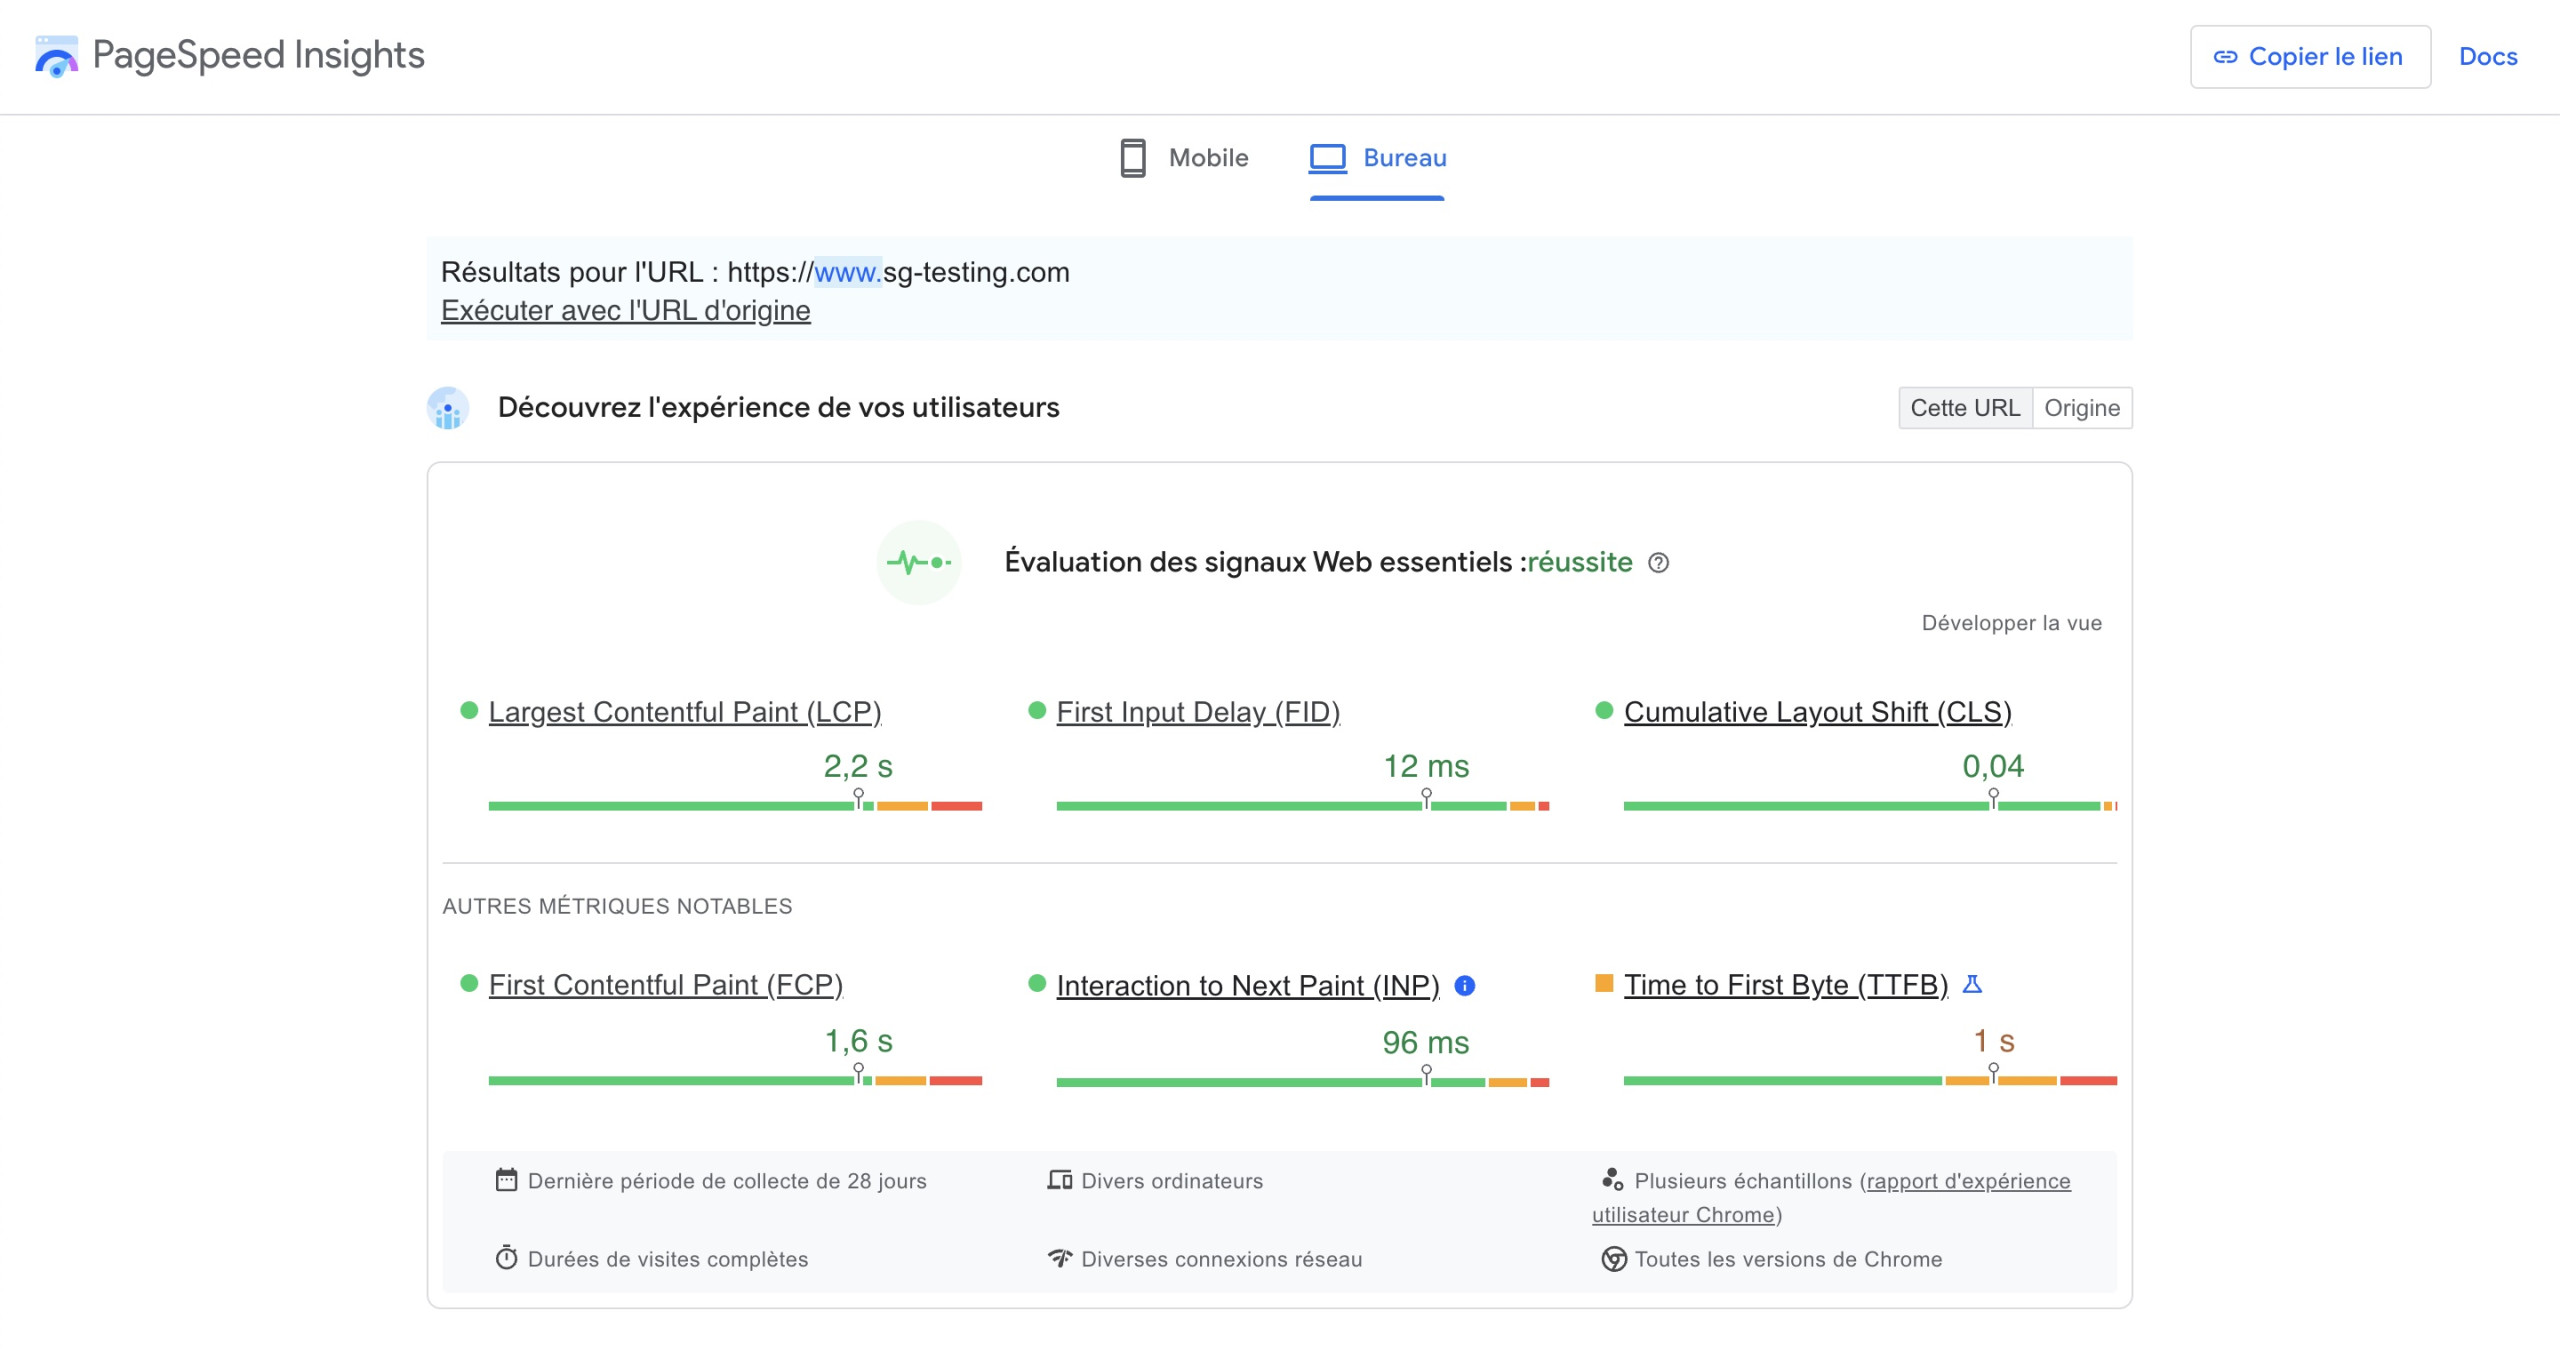Click the orange square status beside TTFB
The width and height of the screenshot is (2560, 1351).
point(1604,984)
